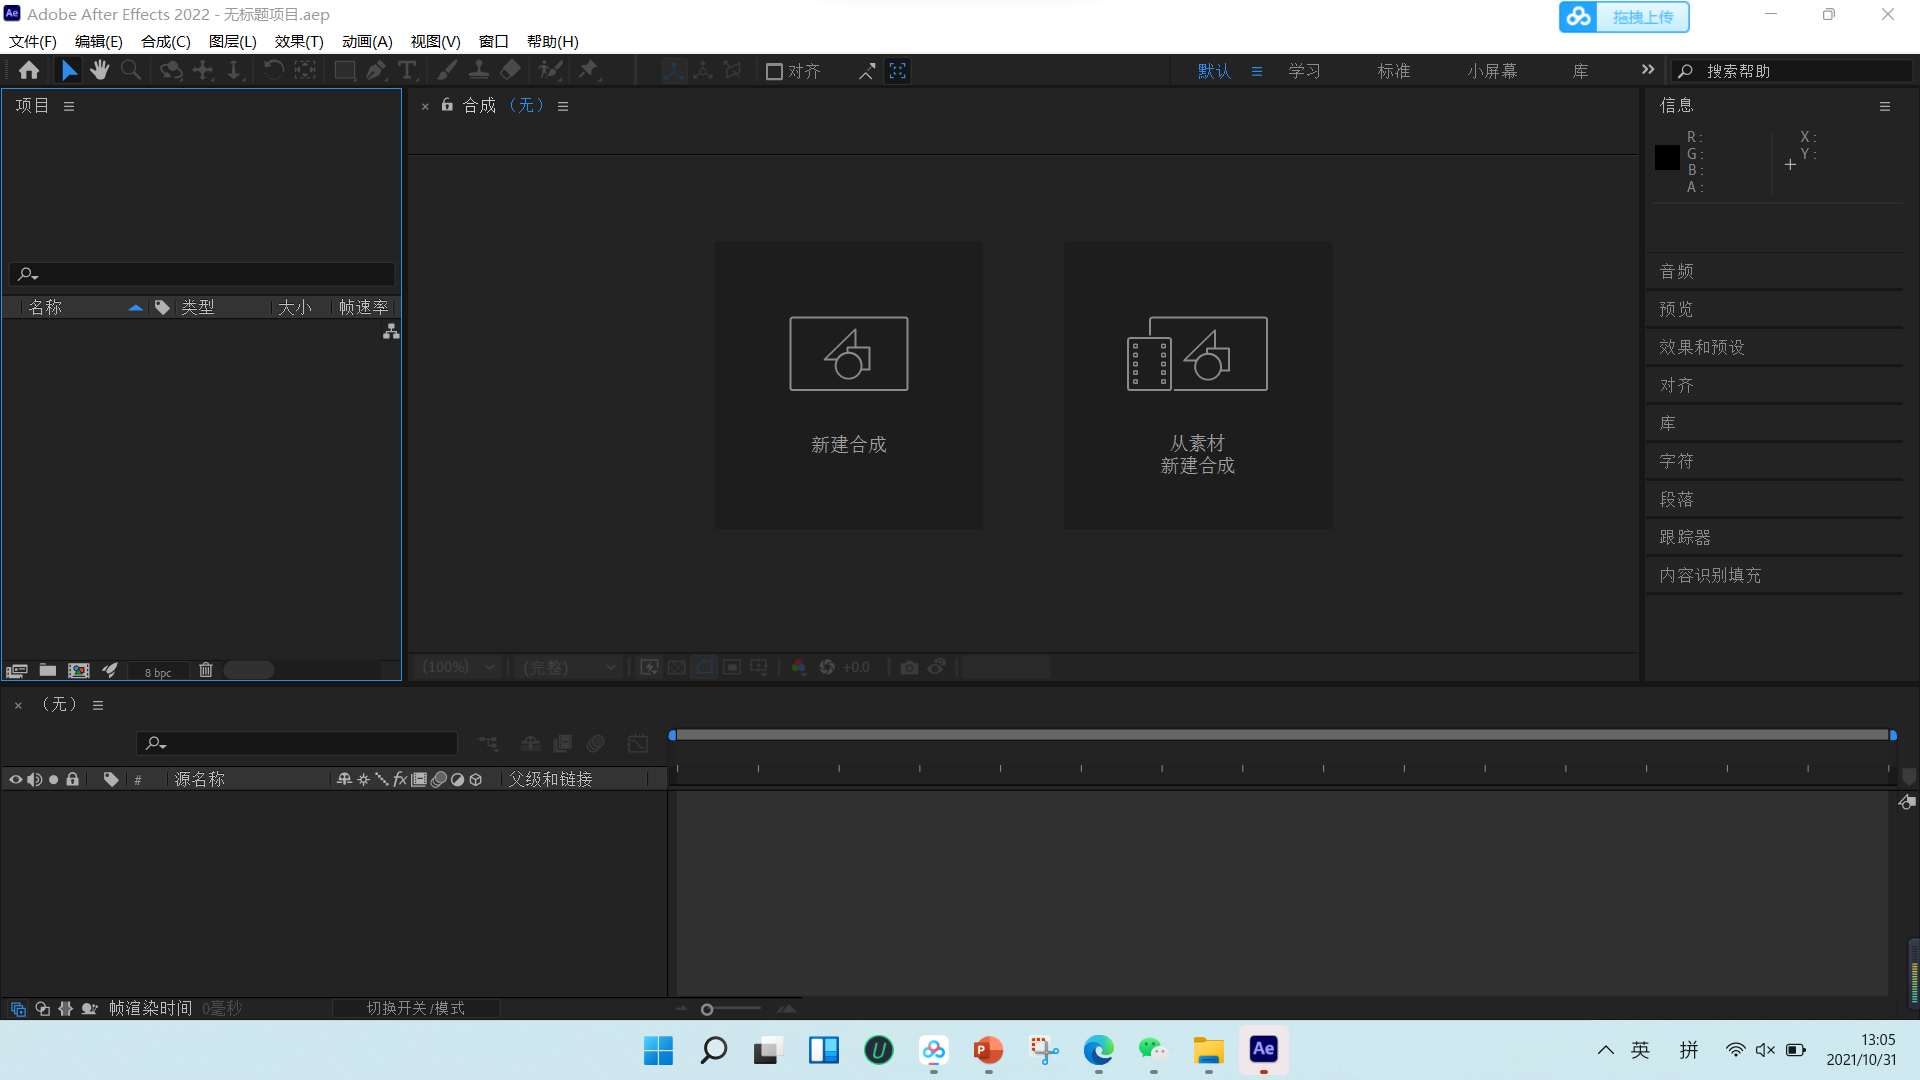The image size is (1920, 1080).
Task: Enable the 对齐 snapping checkbox in the toolbar
Action: [x=776, y=71]
